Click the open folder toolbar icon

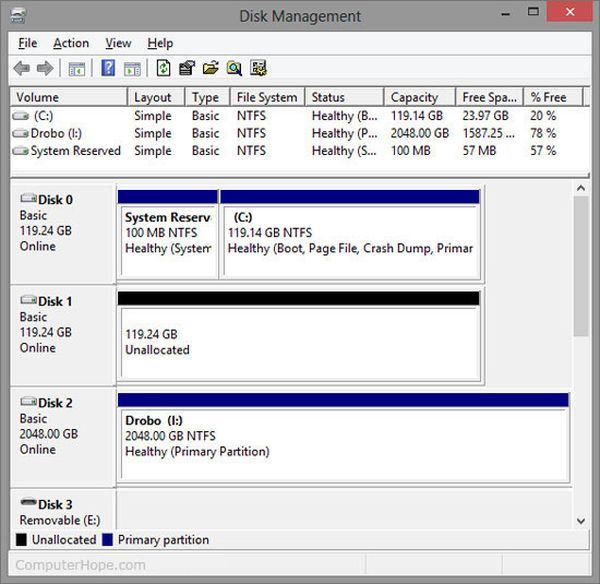210,68
